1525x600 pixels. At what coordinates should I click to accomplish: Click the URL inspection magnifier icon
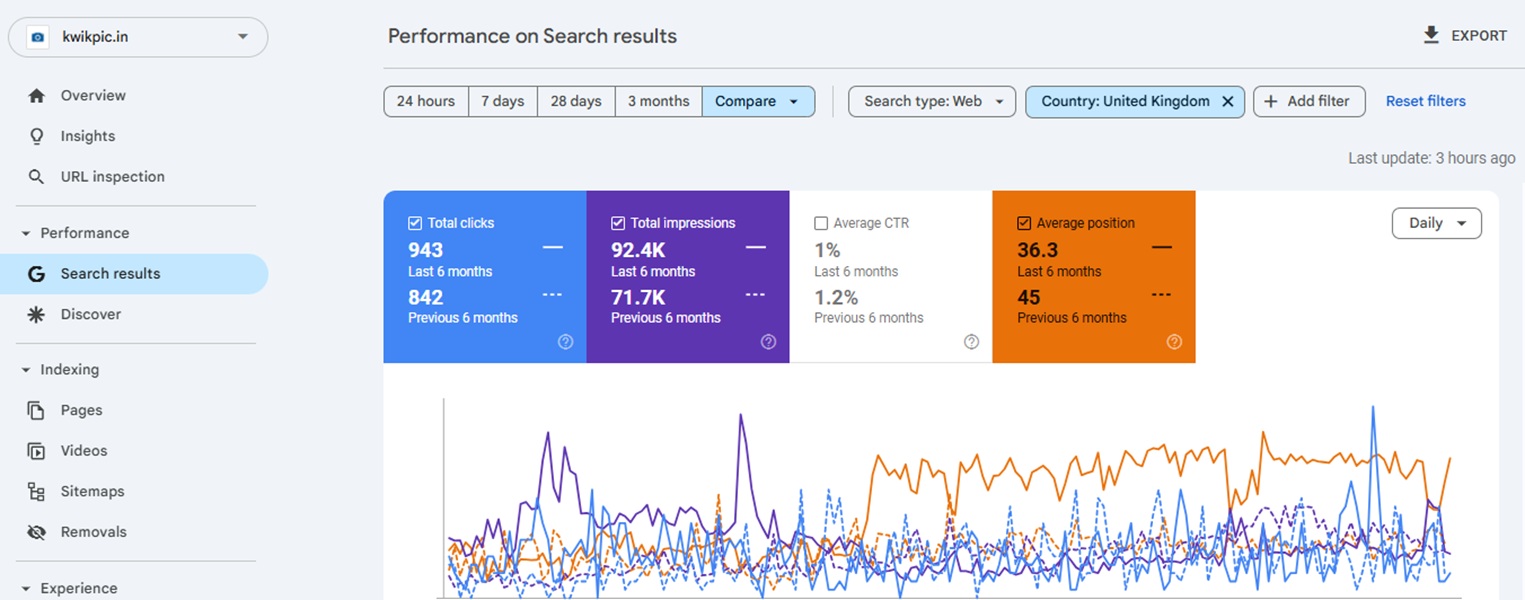(x=37, y=177)
